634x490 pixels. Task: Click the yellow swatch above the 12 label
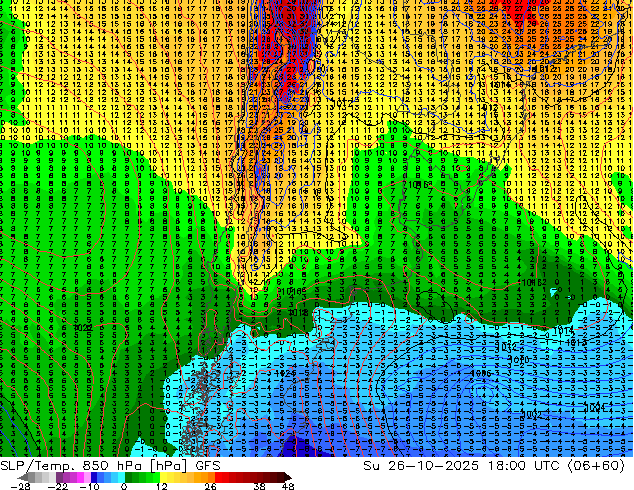pos(163,477)
